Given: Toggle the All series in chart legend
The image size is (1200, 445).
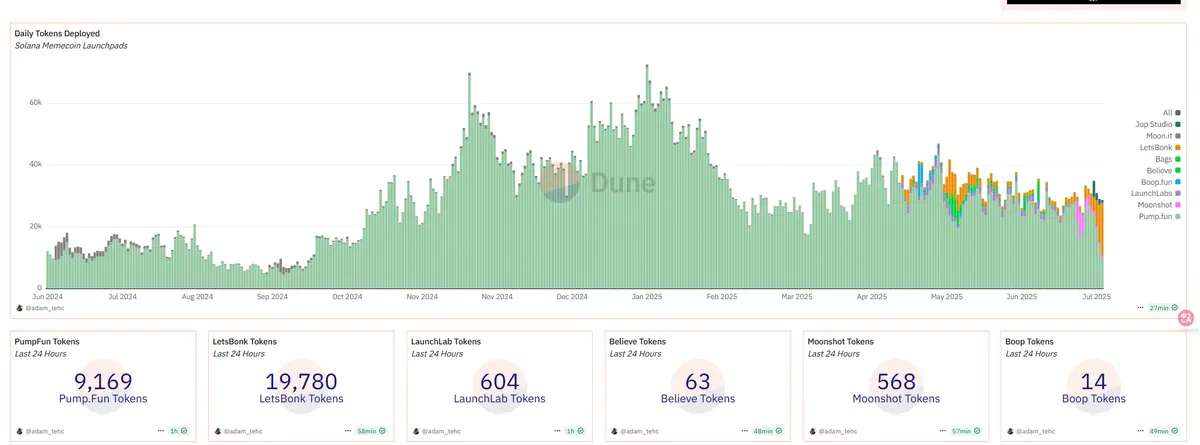Looking at the screenshot, I should pos(1171,113).
